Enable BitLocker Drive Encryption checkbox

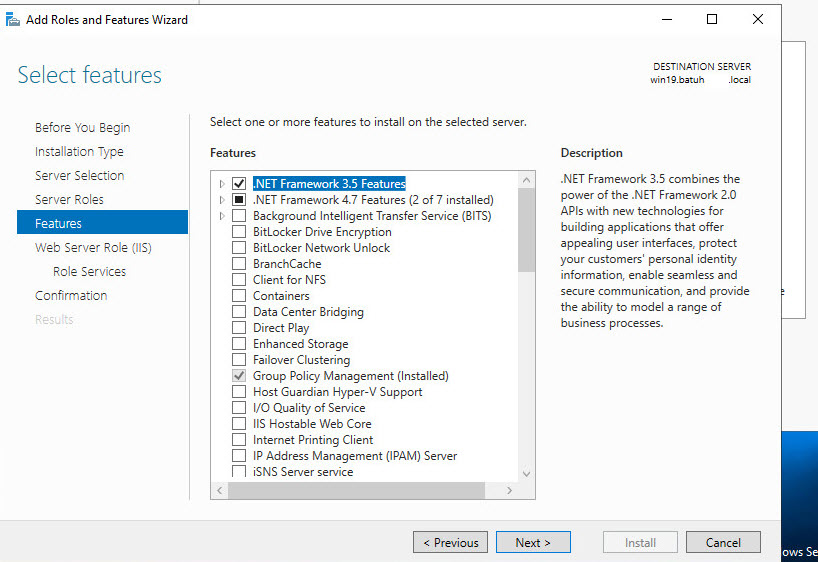(238, 232)
